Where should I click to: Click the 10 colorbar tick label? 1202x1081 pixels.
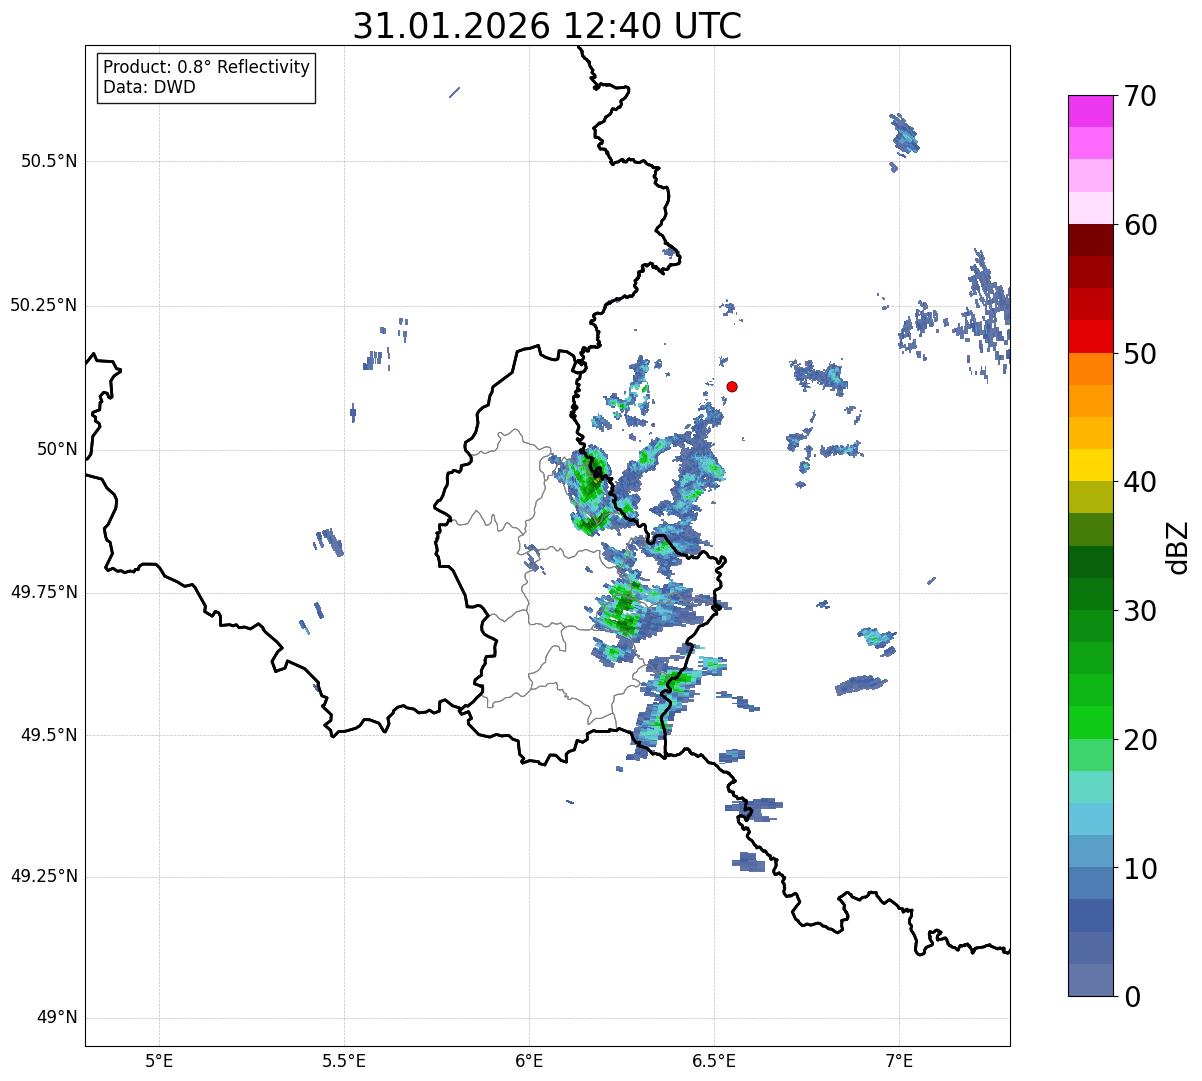[1140, 869]
